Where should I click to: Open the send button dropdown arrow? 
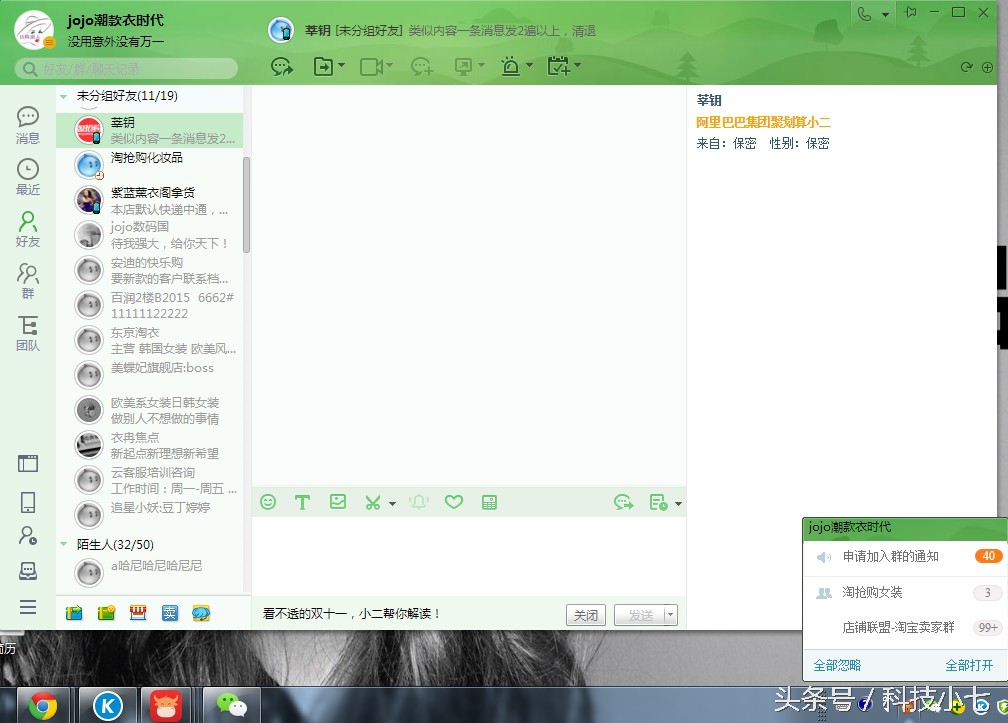pos(671,615)
